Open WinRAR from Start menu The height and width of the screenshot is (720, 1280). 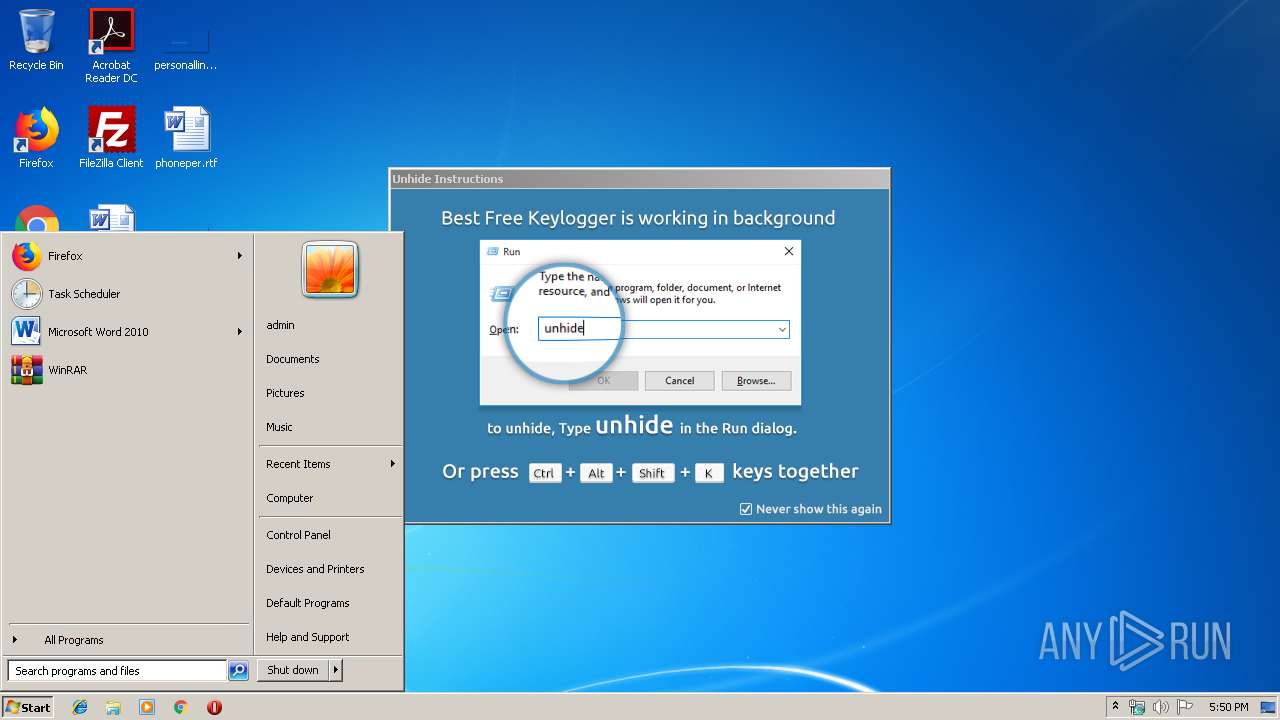(x=127, y=370)
